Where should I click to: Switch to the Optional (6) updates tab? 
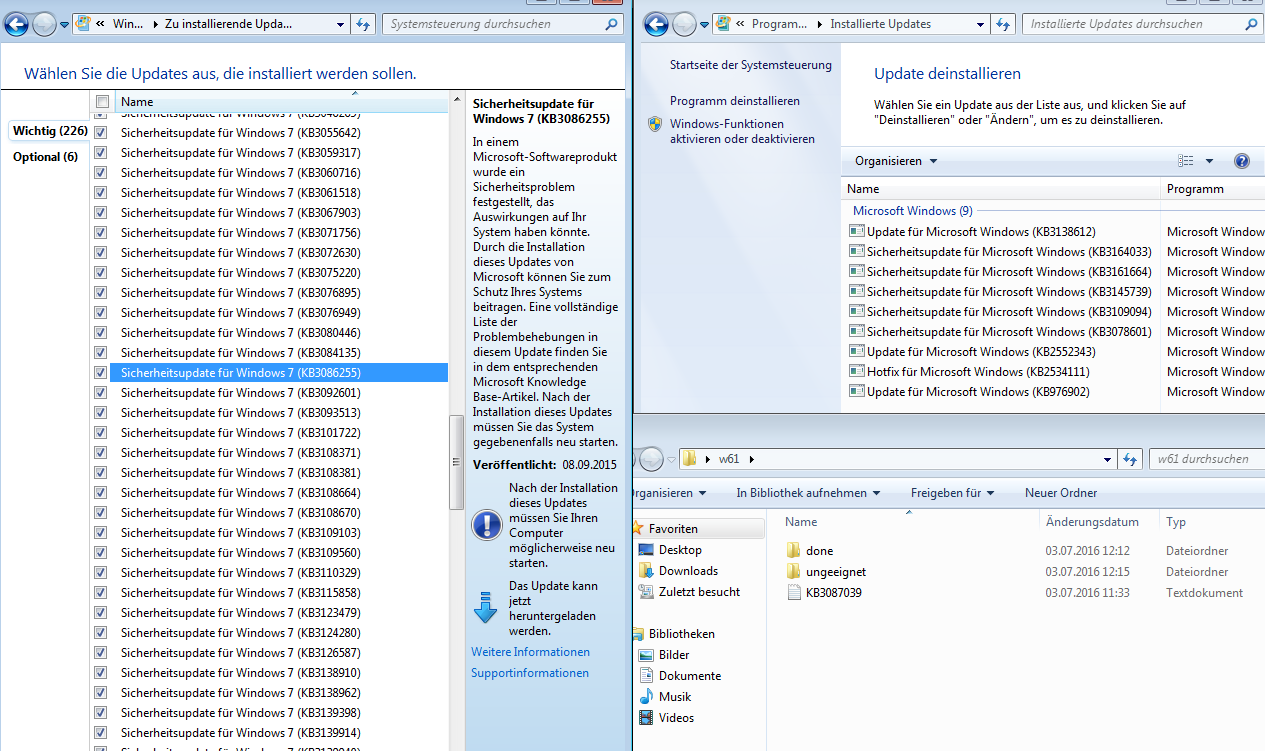pyautogui.click(x=45, y=157)
